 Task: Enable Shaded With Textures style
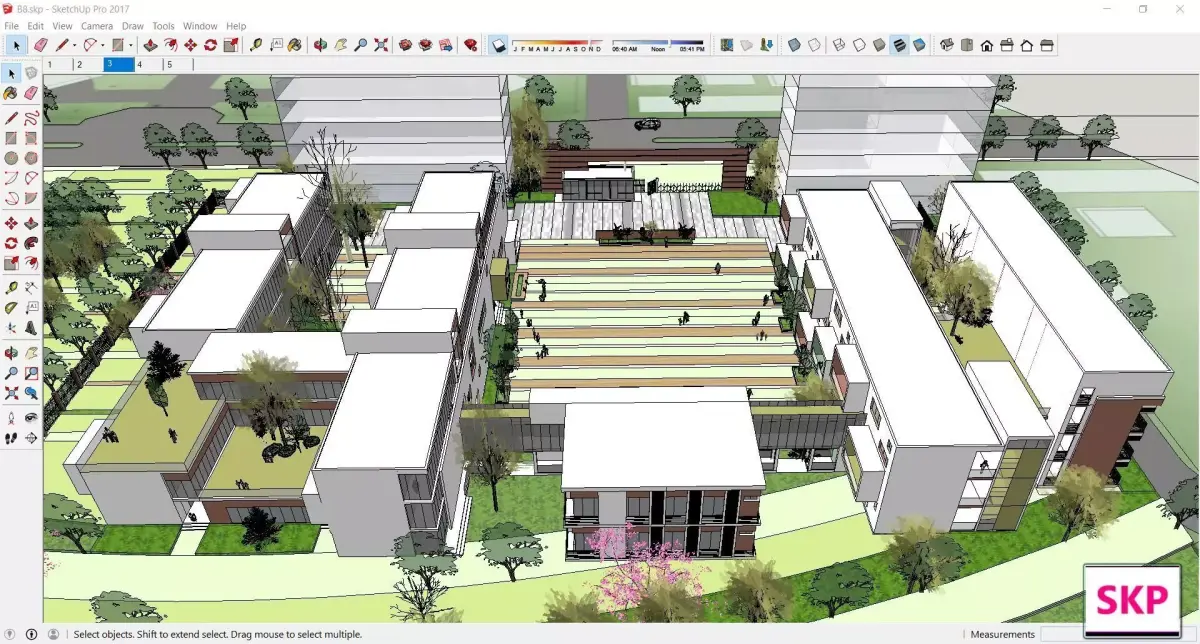pos(899,45)
